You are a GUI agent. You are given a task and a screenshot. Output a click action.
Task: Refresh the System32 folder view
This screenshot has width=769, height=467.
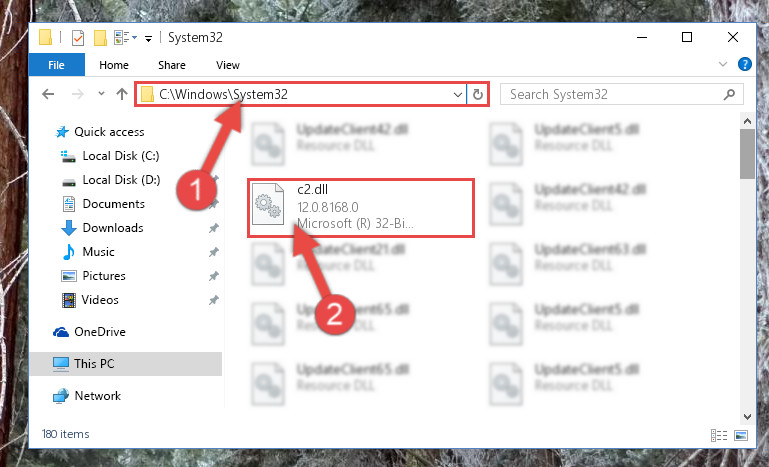[478, 94]
